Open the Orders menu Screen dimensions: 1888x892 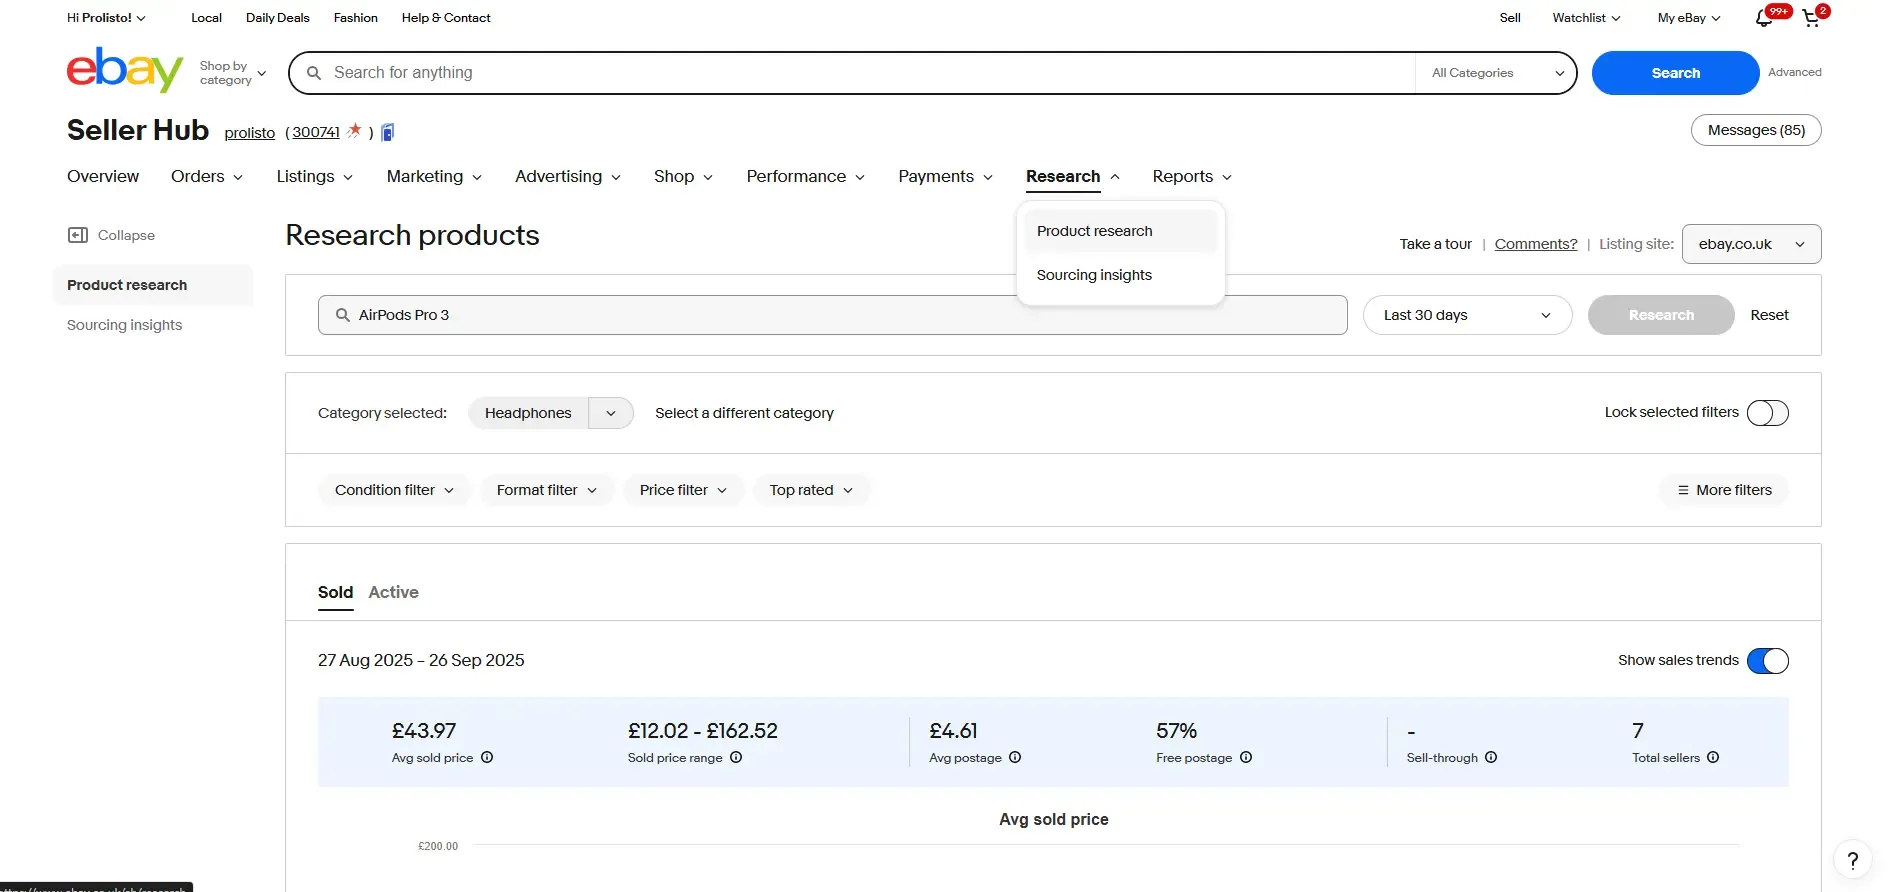click(207, 176)
